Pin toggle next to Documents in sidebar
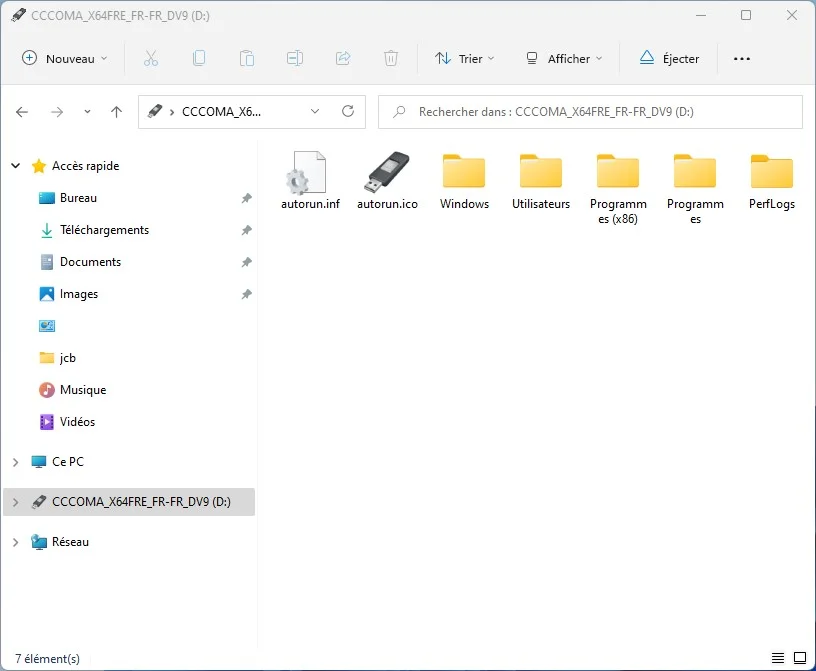Viewport: 816px width, 671px height. [x=245, y=262]
